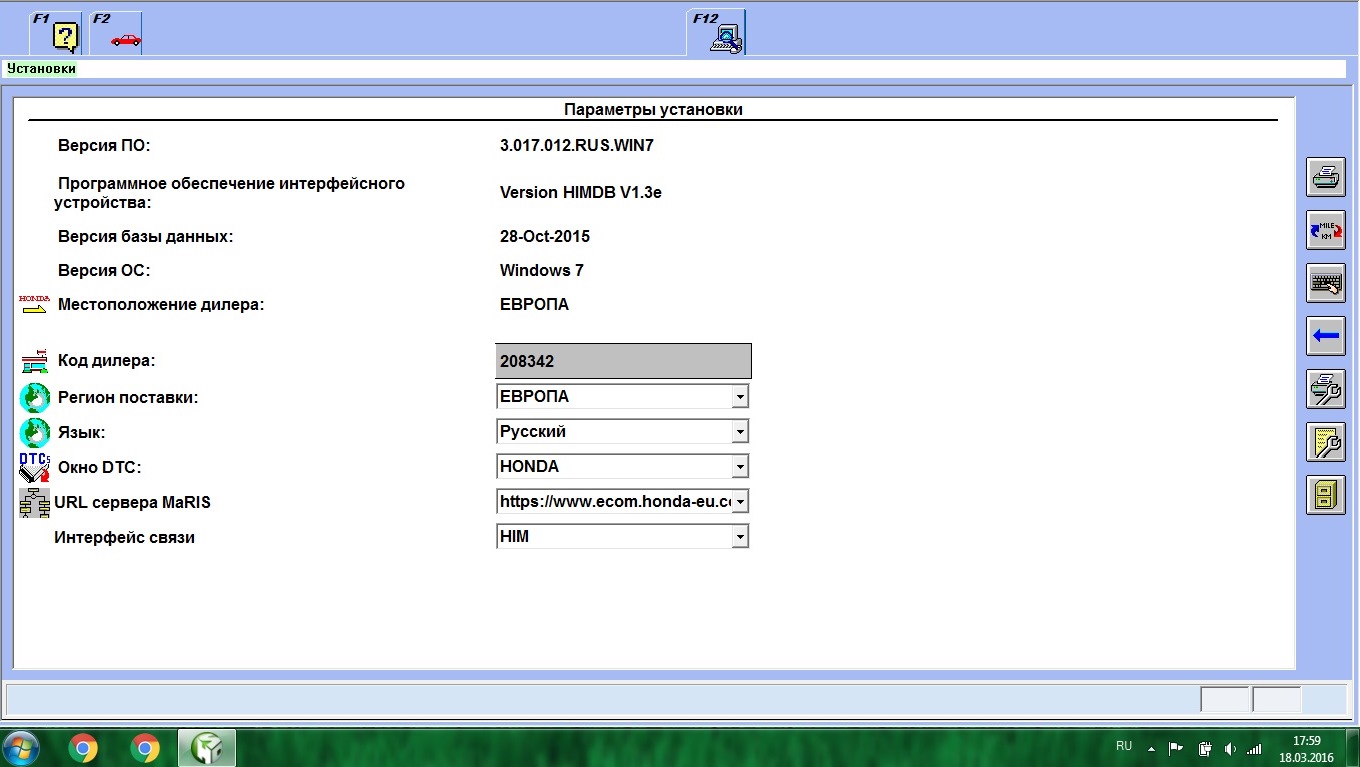The height and width of the screenshot is (767, 1360).
Task: Click the Программное обеспечение интерфейсного устройства label
Action: (x=229, y=192)
